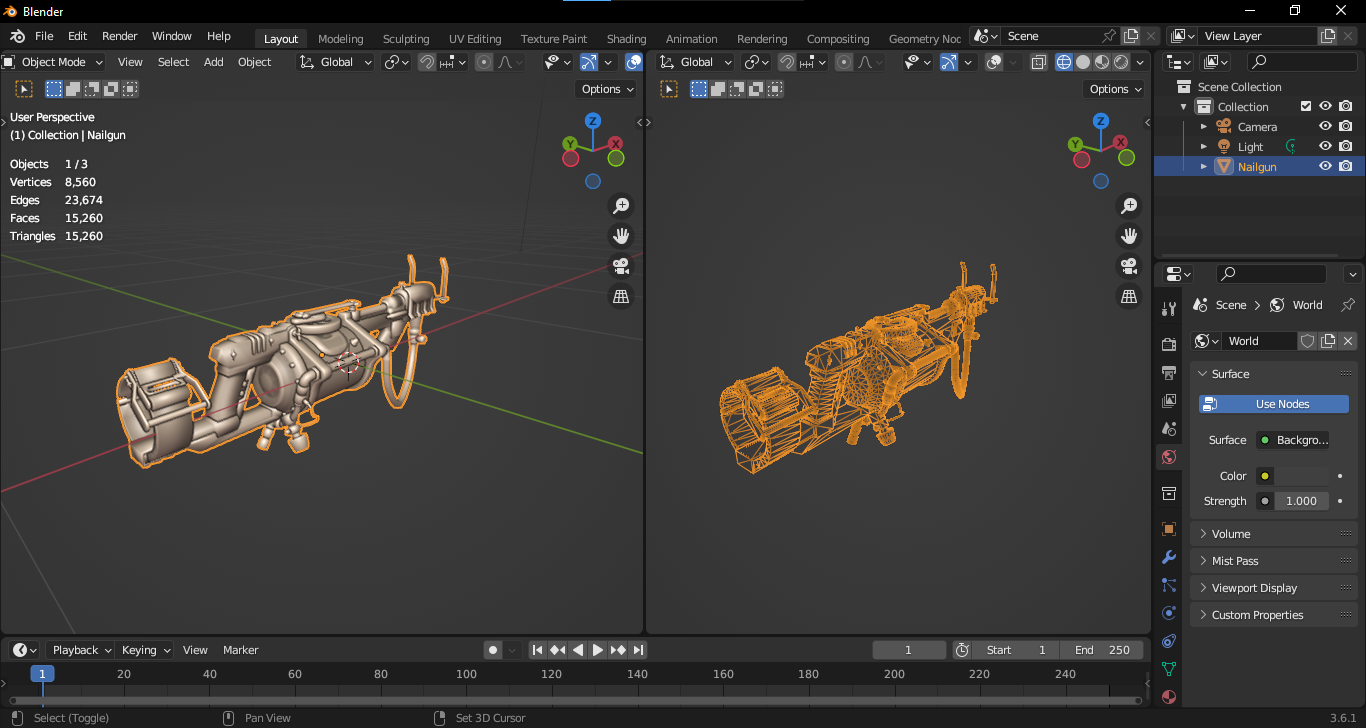Toggle proportional editing in the wireframe viewport
This screenshot has width=1366, height=728.
point(844,62)
